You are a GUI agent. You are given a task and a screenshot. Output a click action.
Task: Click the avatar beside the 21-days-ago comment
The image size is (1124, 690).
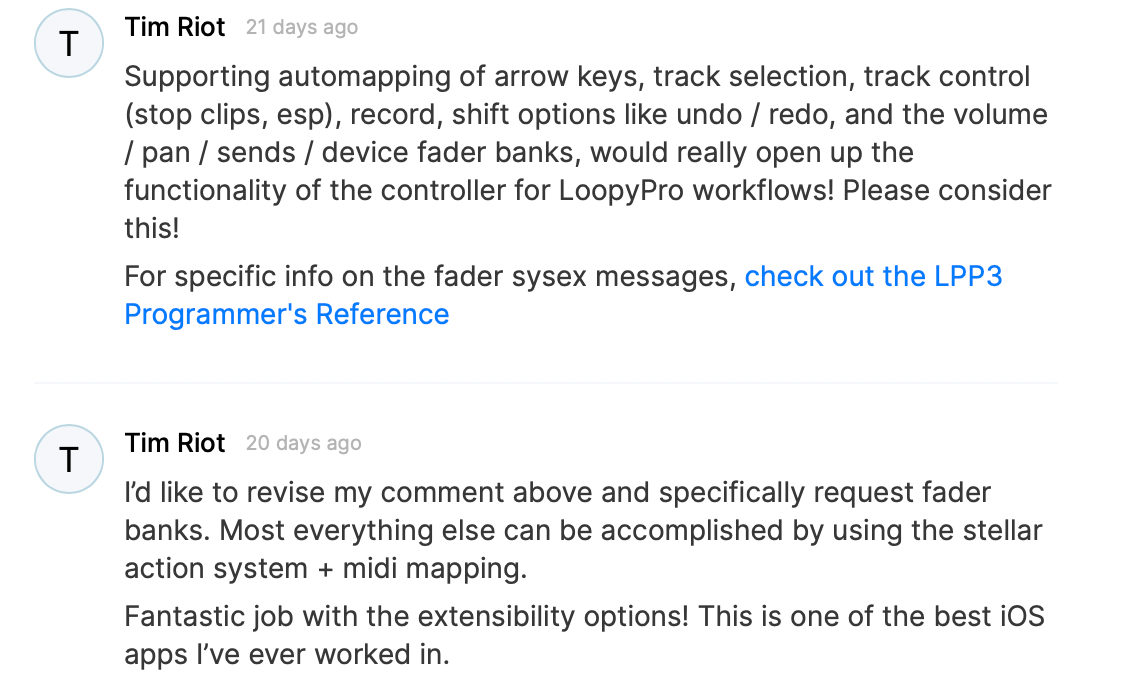pyautogui.click(x=69, y=44)
